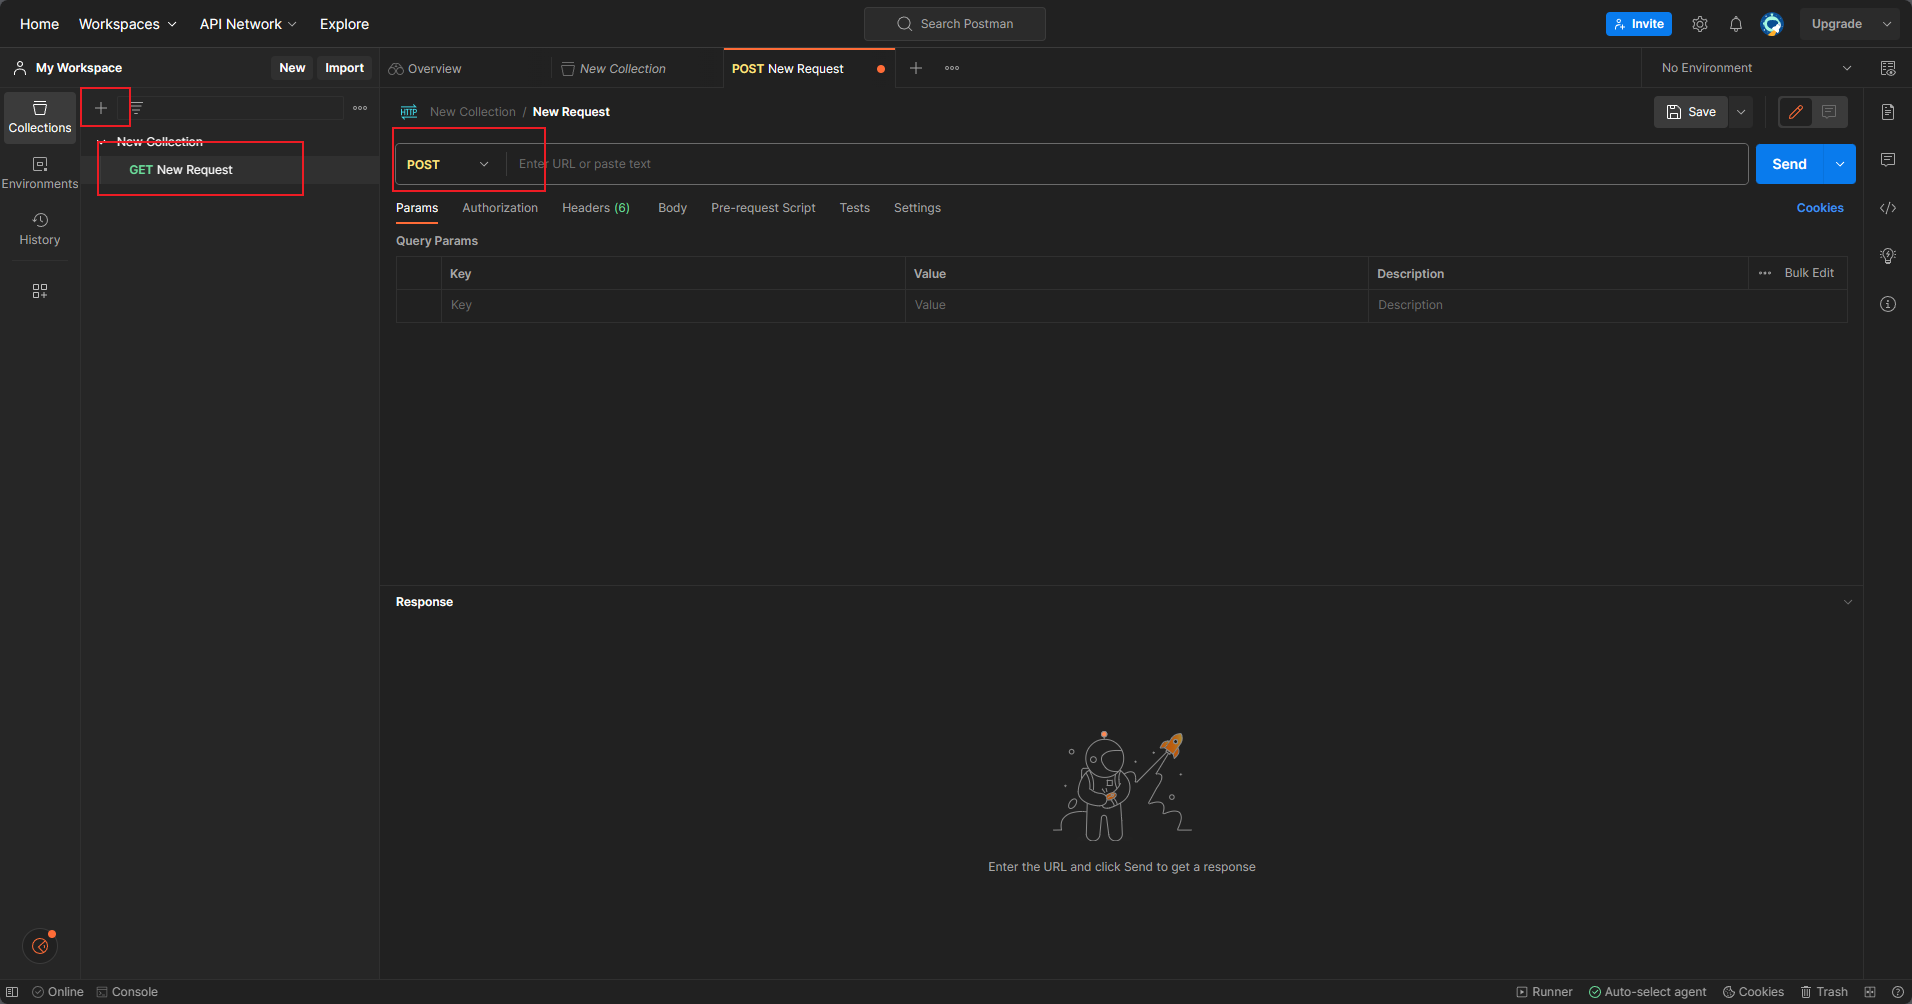Viewport: 1912px width, 1004px height.
Task: Open the related requests lightbulb icon
Action: click(x=1888, y=256)
